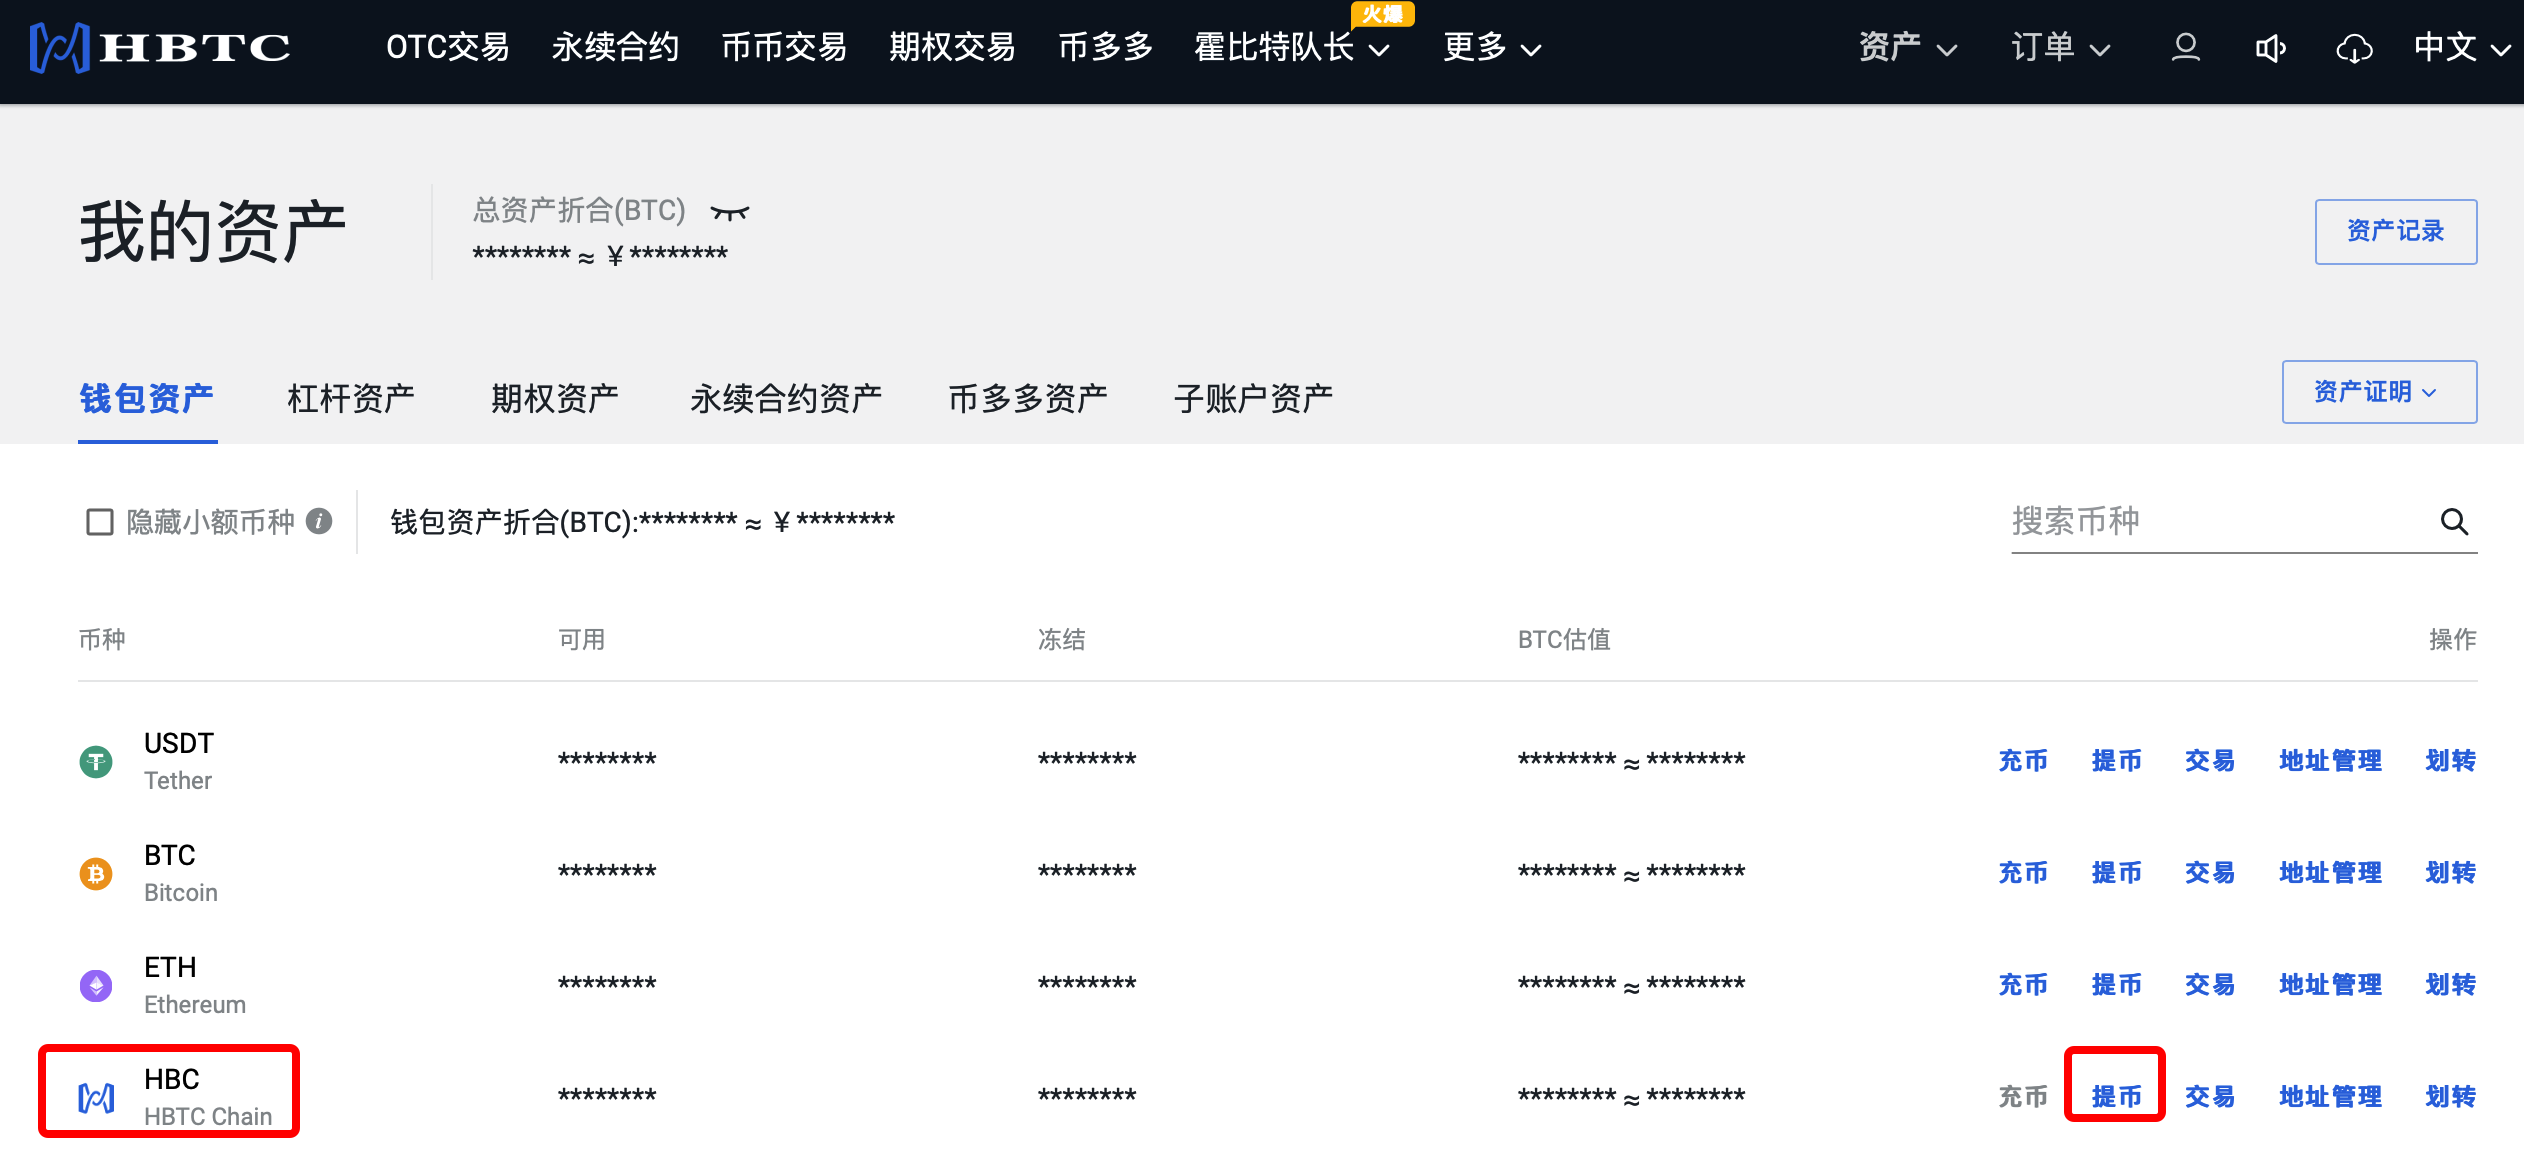Click 划转 in the USDT row
The image size is (2524, 1156).
tap(2451, 761)
